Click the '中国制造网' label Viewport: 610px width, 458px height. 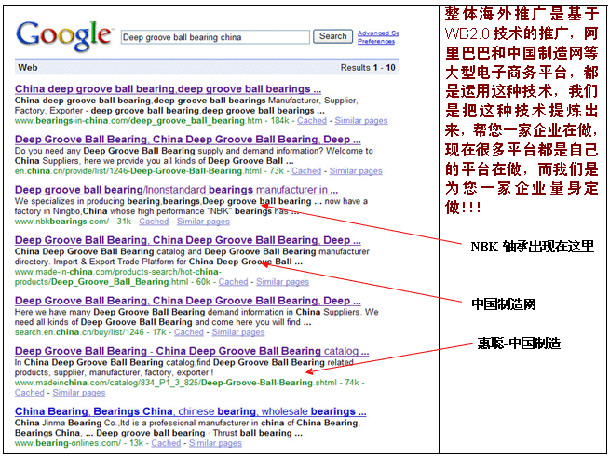(503, 304)
